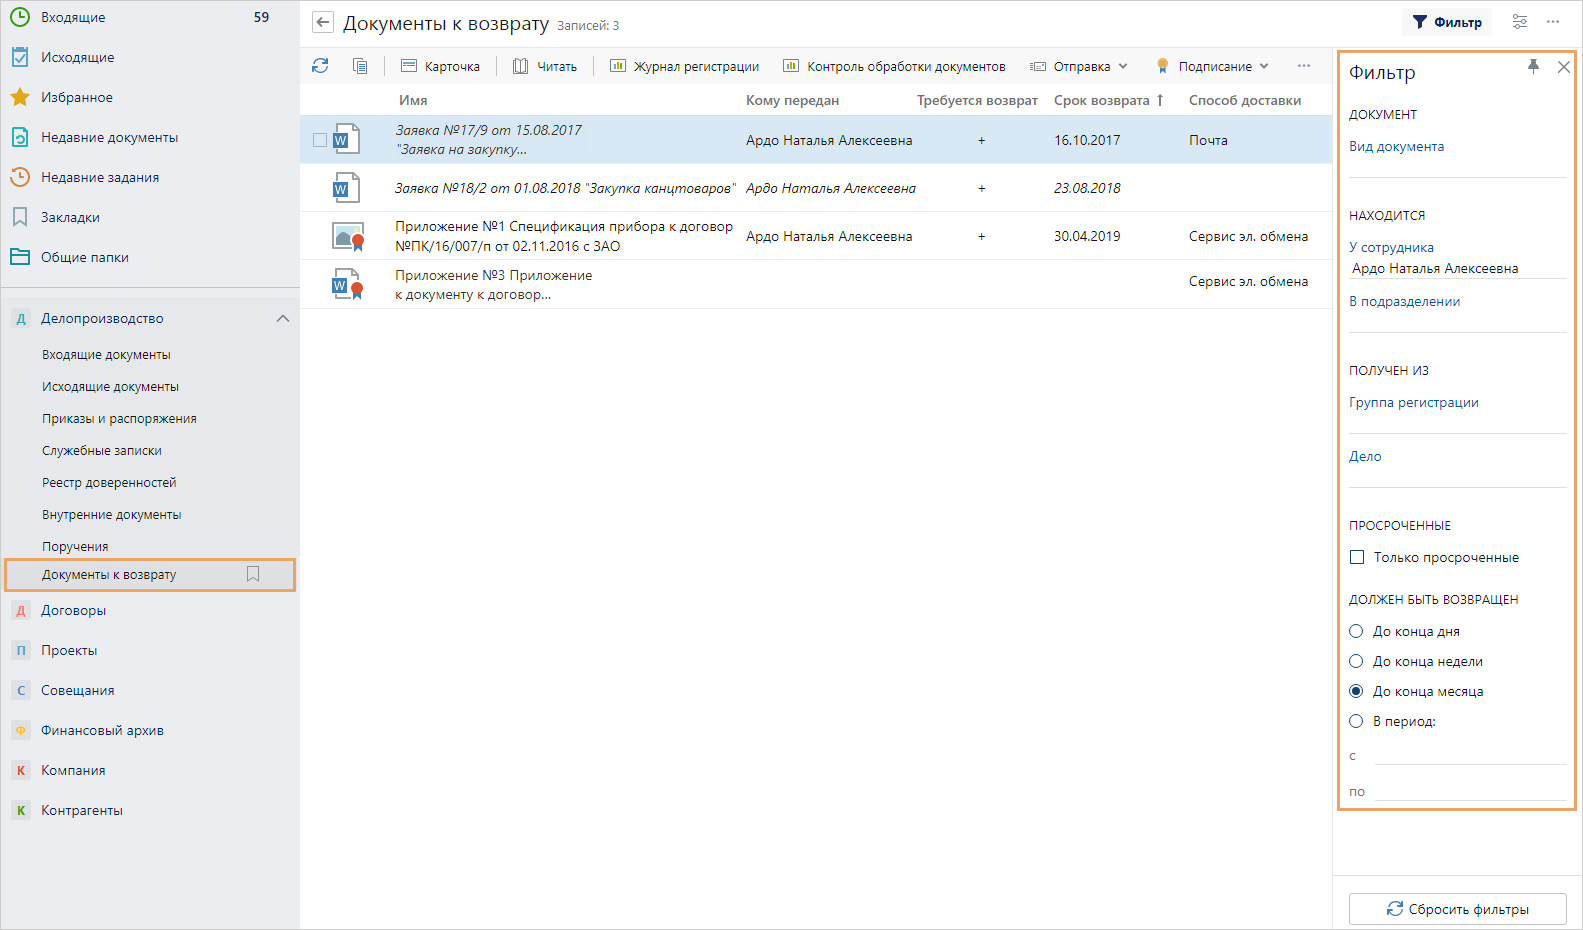Open the Договоры module
Image resolution: width=1583 pixels, height=930 pixels.
[x=73, y=610]
